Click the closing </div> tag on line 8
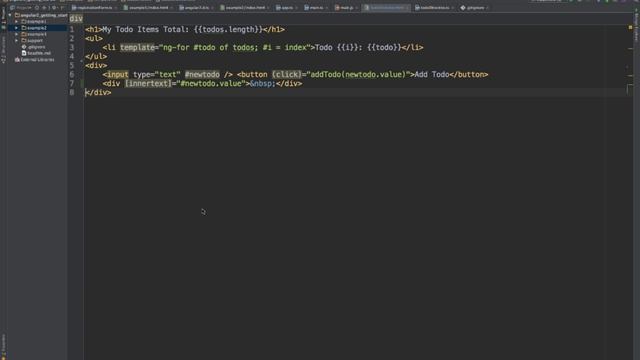Viewport: 640px width, 360px height. pyautogui.click(x=98, y=92)
